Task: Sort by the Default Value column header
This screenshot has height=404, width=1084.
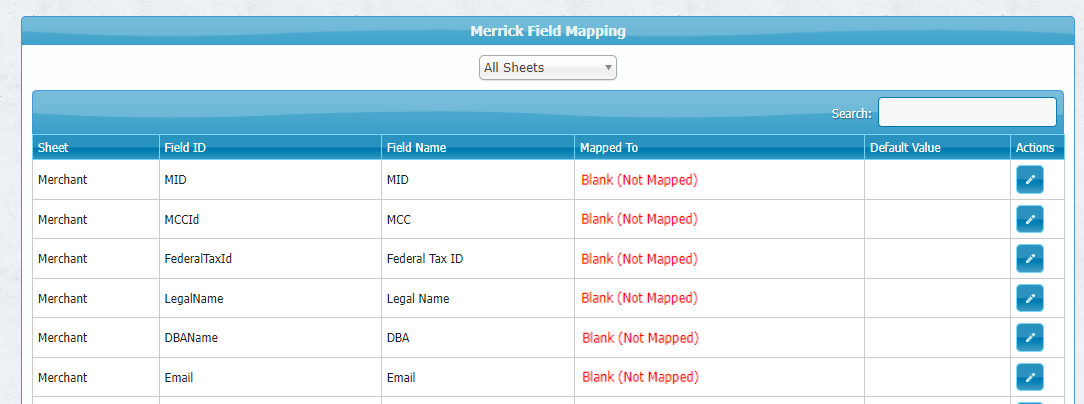Action: point(905,148)
